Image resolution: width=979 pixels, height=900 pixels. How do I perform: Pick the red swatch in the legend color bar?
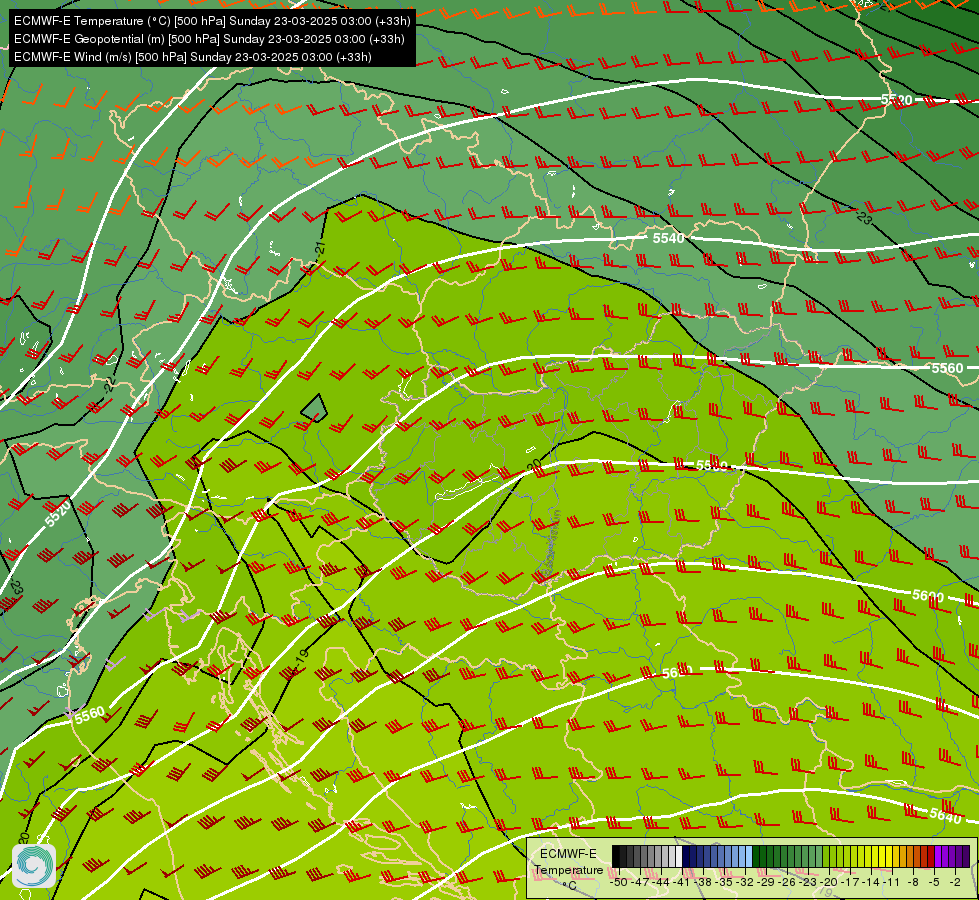[x=931, y=856]
